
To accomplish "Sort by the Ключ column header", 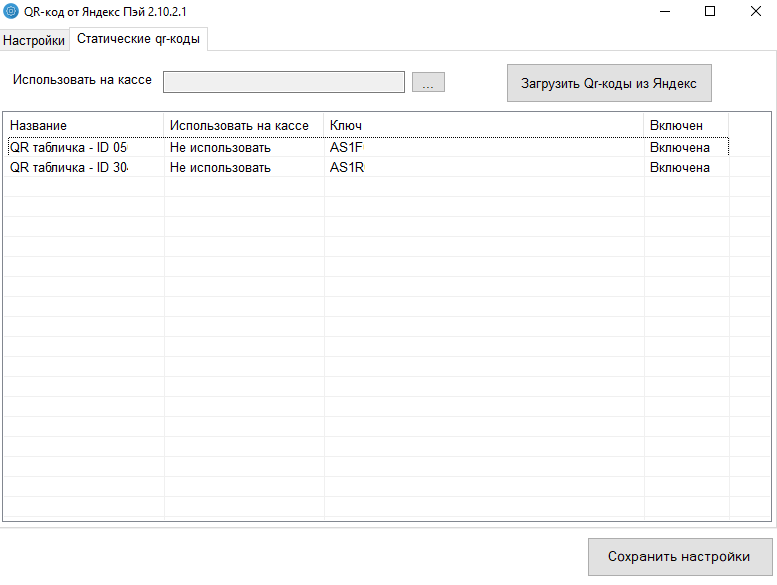I will tap(483, 125).
